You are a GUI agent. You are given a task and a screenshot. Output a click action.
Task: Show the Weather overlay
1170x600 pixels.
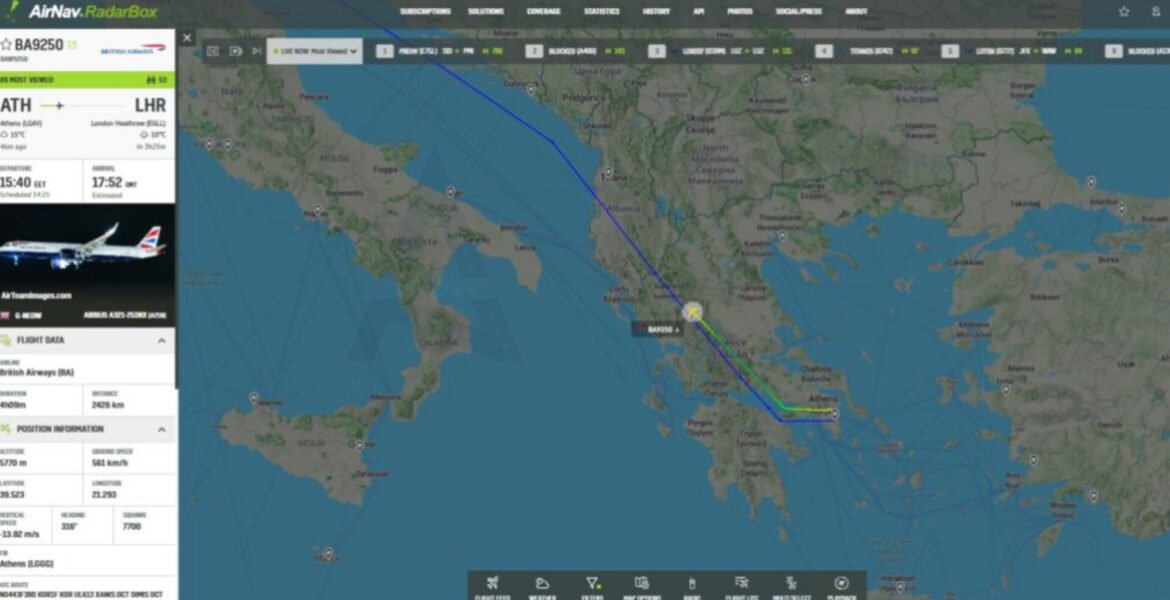(x=542, y=587)
